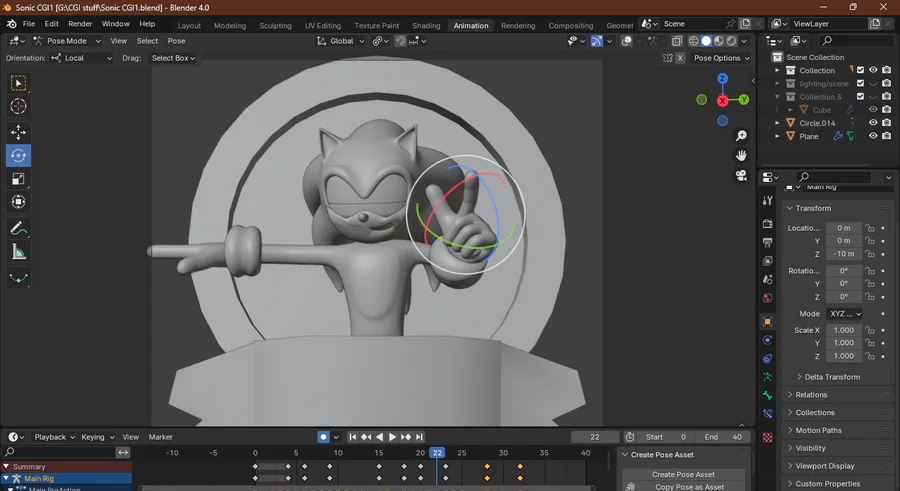Exclude Collection from the view layer
This screenshot has height=491, width=900.
(860, 70)
